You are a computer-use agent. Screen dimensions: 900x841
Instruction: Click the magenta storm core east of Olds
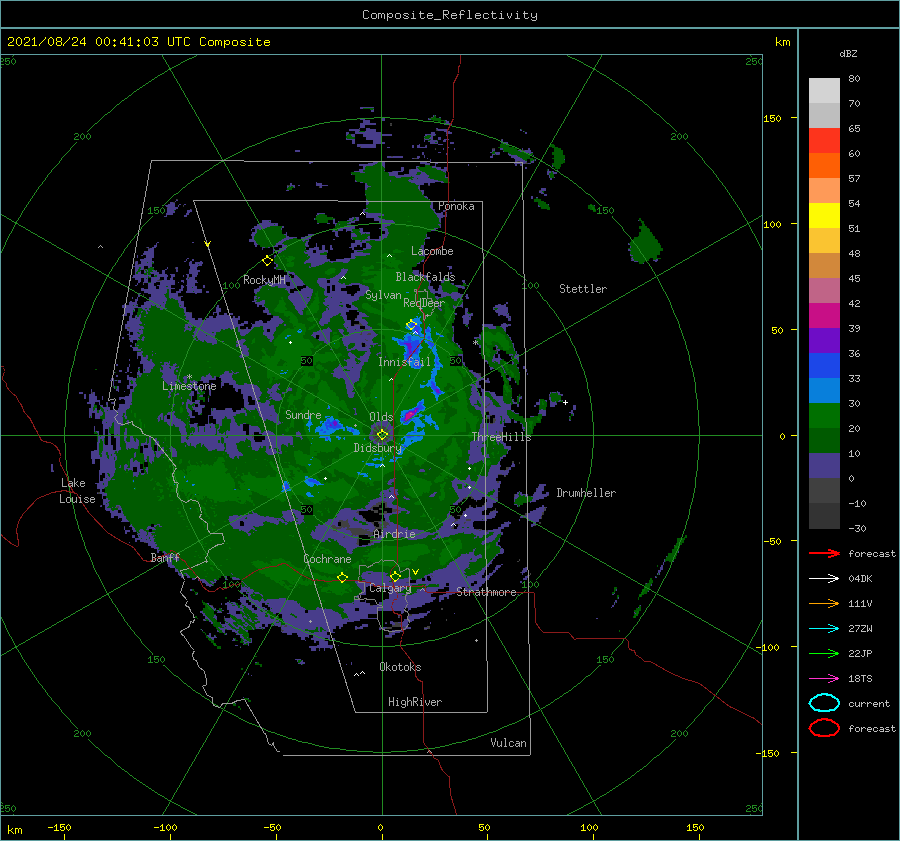point(411,413)
